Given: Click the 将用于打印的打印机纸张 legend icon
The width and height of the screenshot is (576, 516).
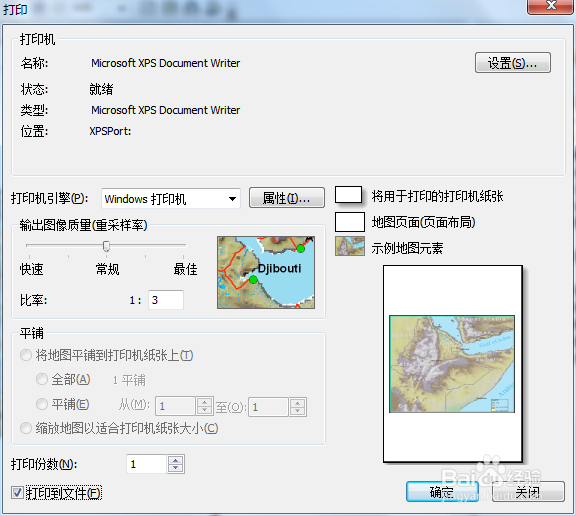Looking at the screenshot, I should [349, 195].
